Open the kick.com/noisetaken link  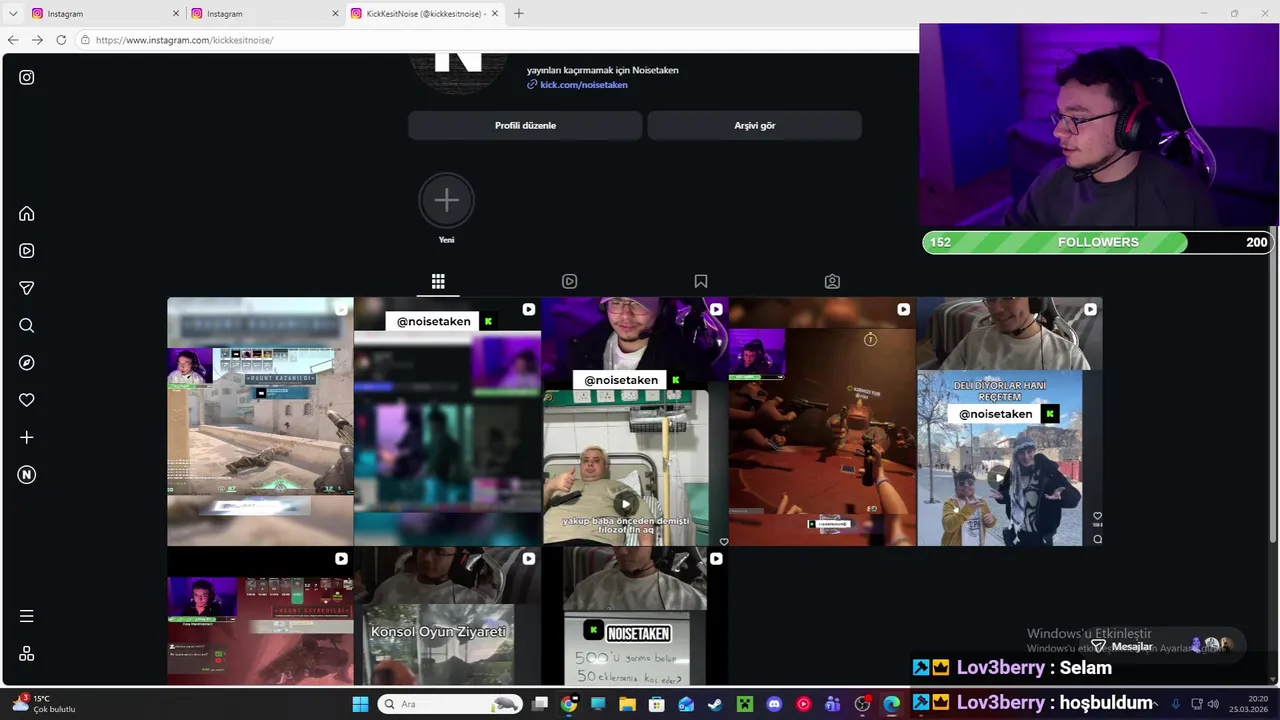584,85
